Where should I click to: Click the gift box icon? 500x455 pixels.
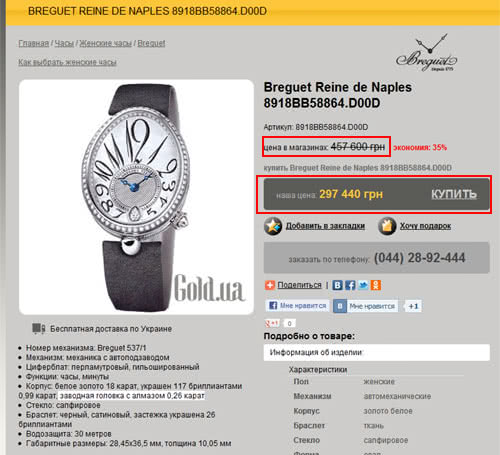tap(387, 226)
